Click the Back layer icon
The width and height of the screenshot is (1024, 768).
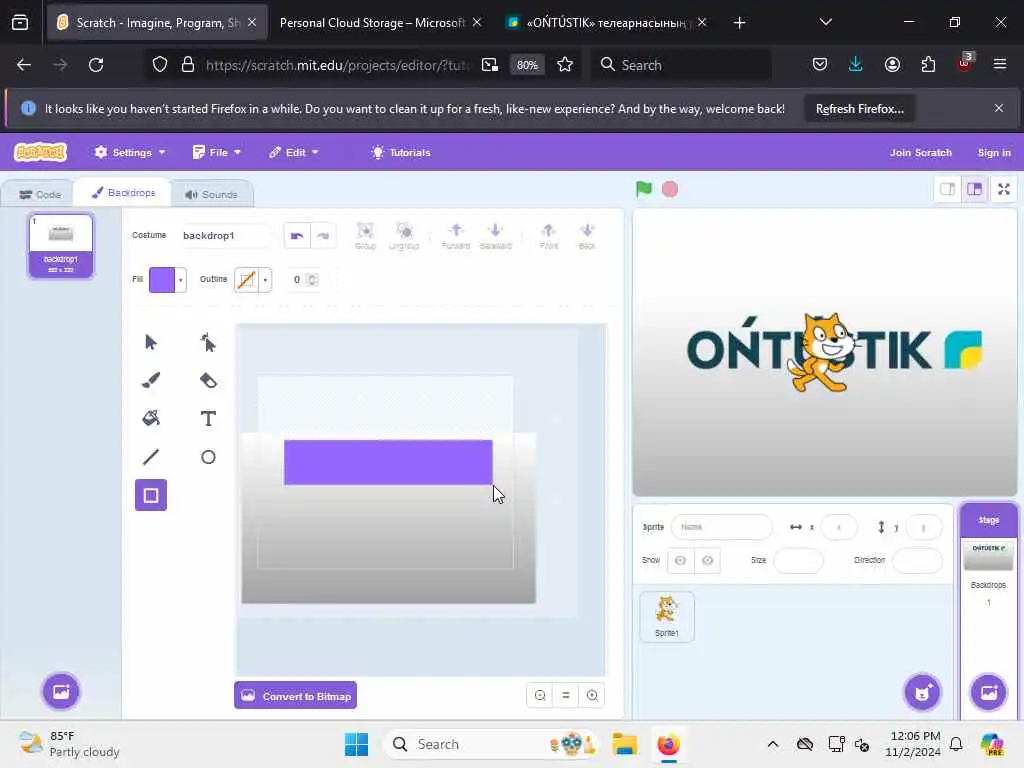point(586,236)
